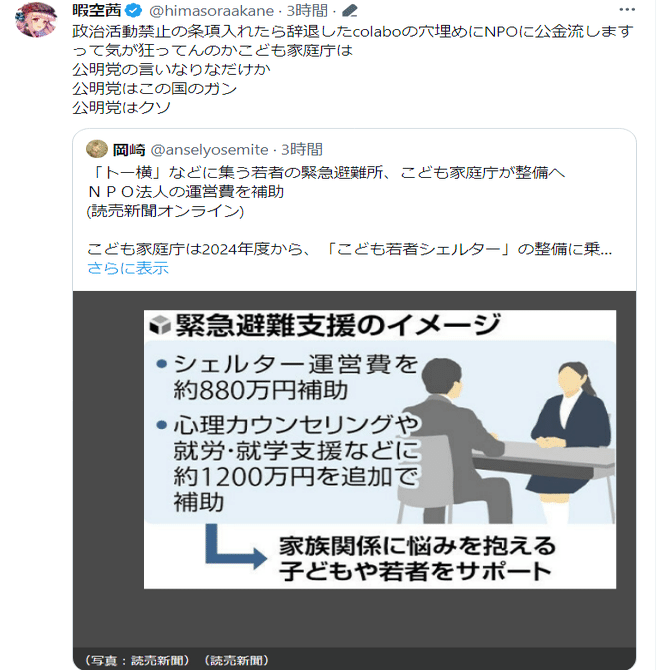Expand quoted post with さらに表示

(x=128, y=268)
